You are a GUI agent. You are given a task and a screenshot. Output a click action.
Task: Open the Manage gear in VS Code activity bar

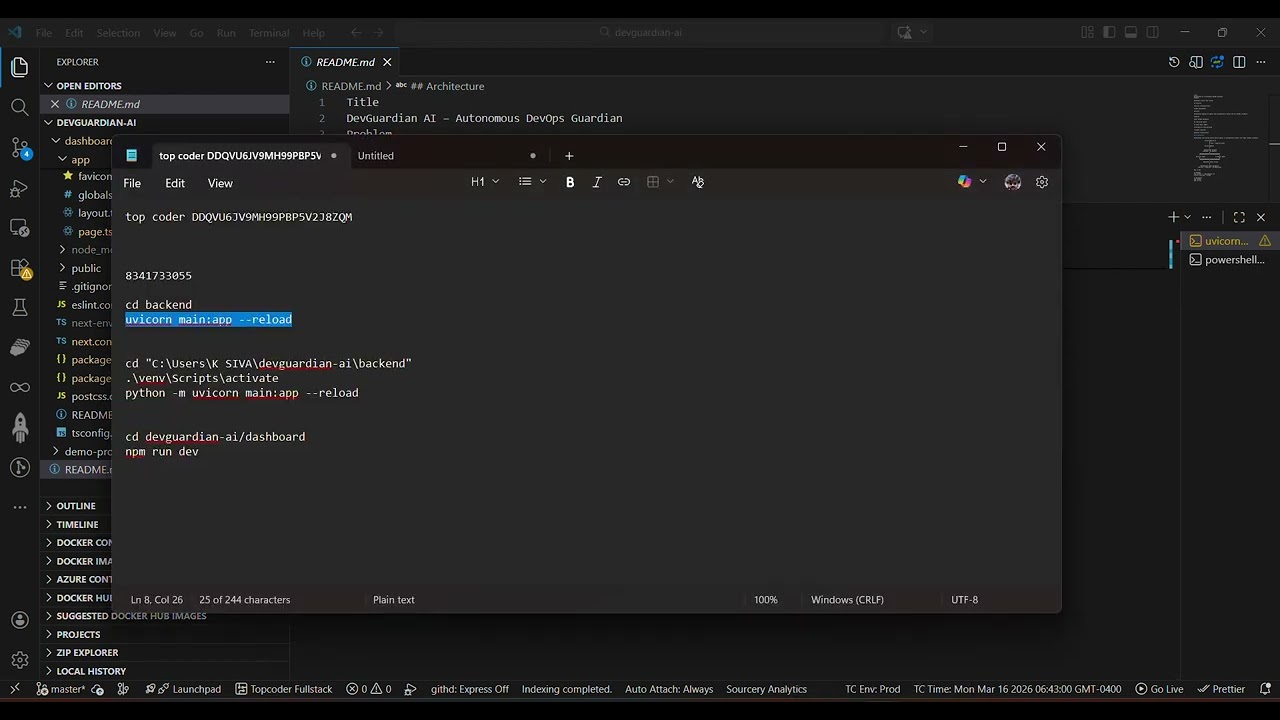click(19, 660)
